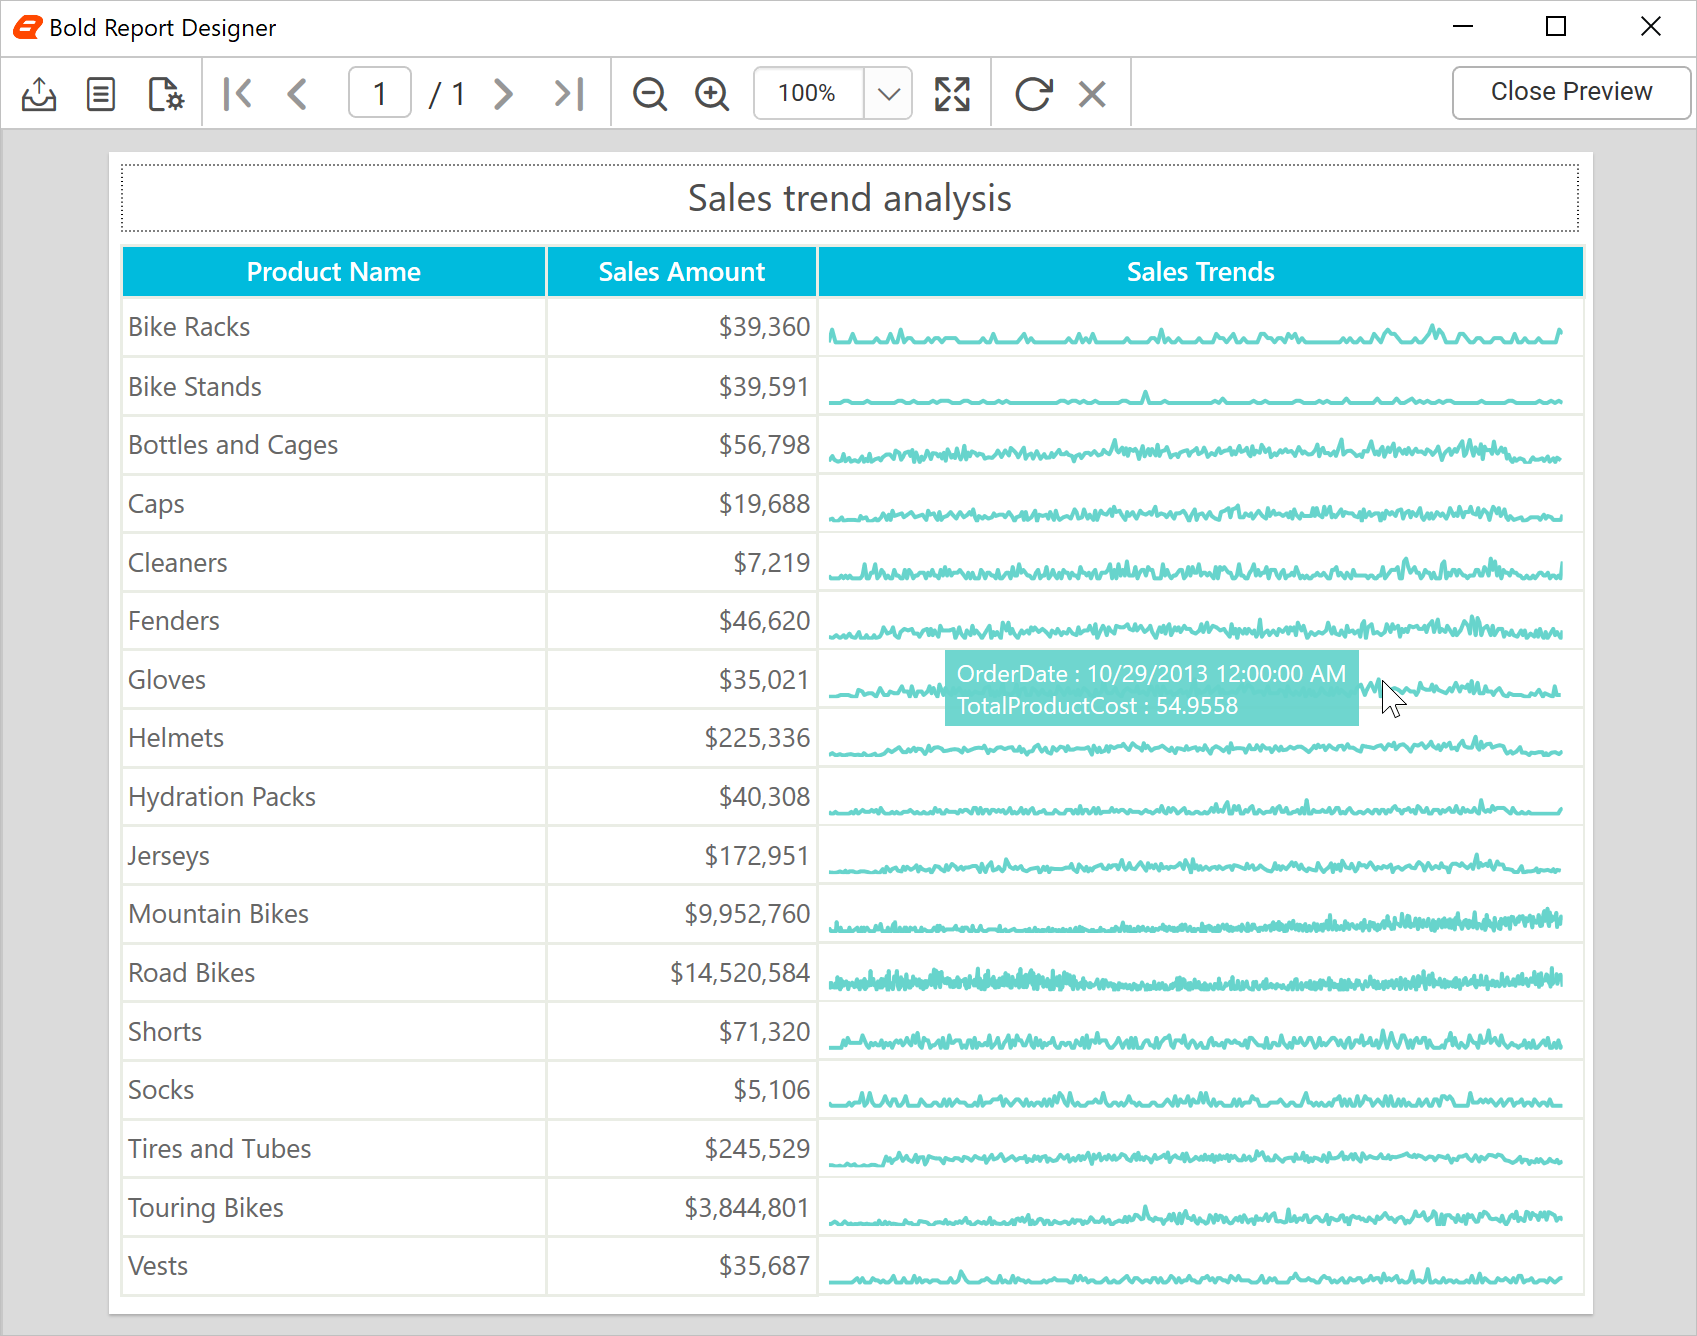Click the Vests sparkline chart
The image size is (1697, 1336).
1196,1277
